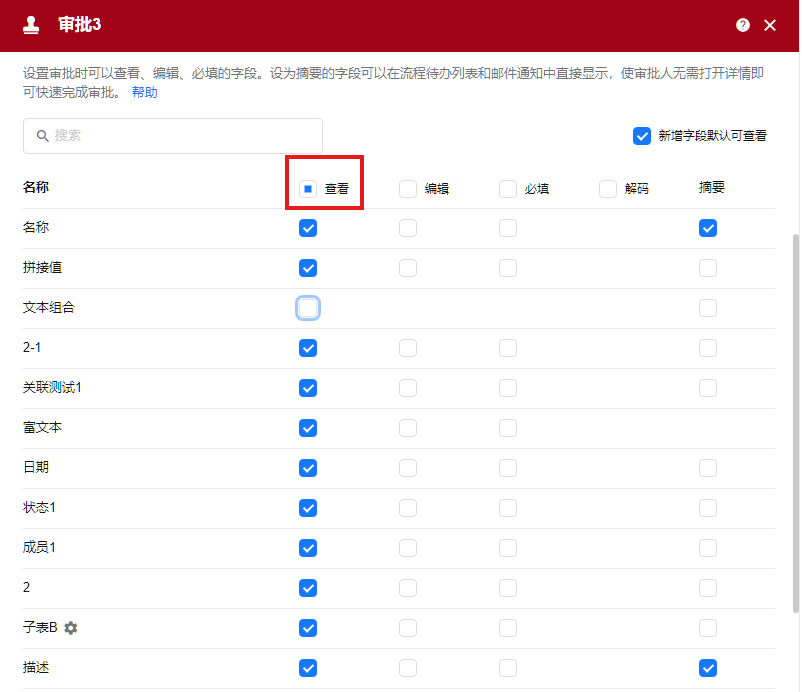The image size is (802, 692).
Task: Toggle 新增字段默认可查看 checkbox
Action: (x=642, y=136)
